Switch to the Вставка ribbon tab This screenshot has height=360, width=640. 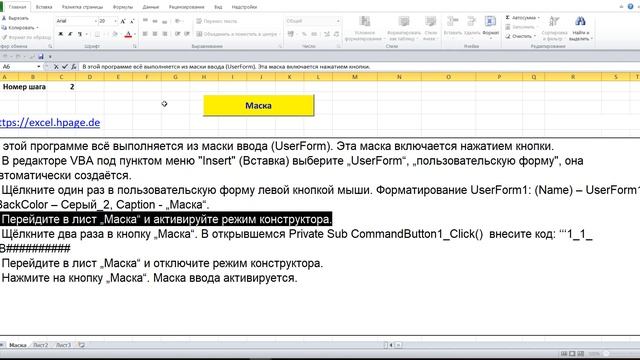(44, 7)
